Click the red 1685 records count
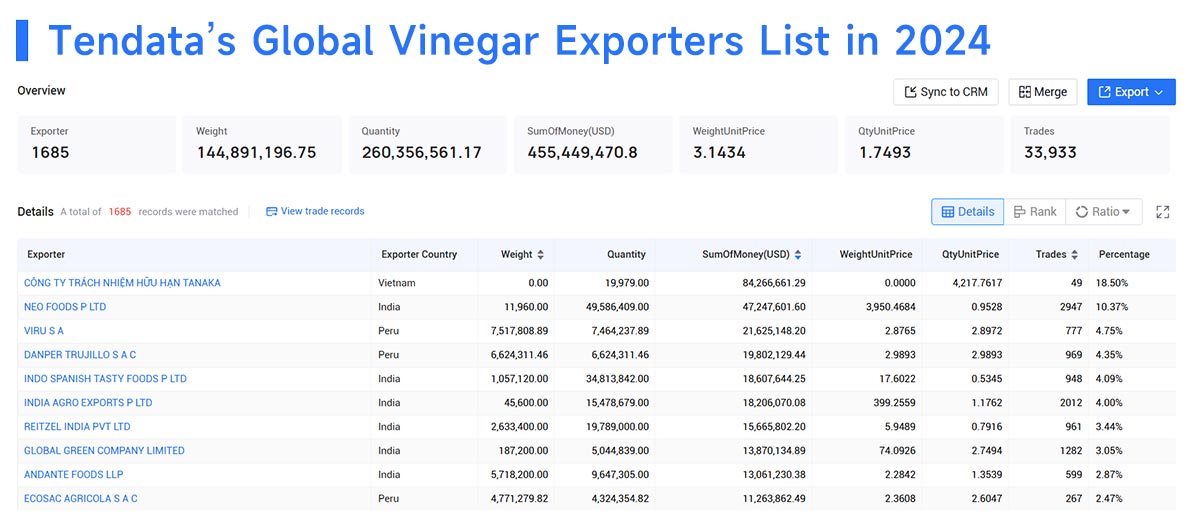This screenshot has width=1190, height=519. pos(119,212)
